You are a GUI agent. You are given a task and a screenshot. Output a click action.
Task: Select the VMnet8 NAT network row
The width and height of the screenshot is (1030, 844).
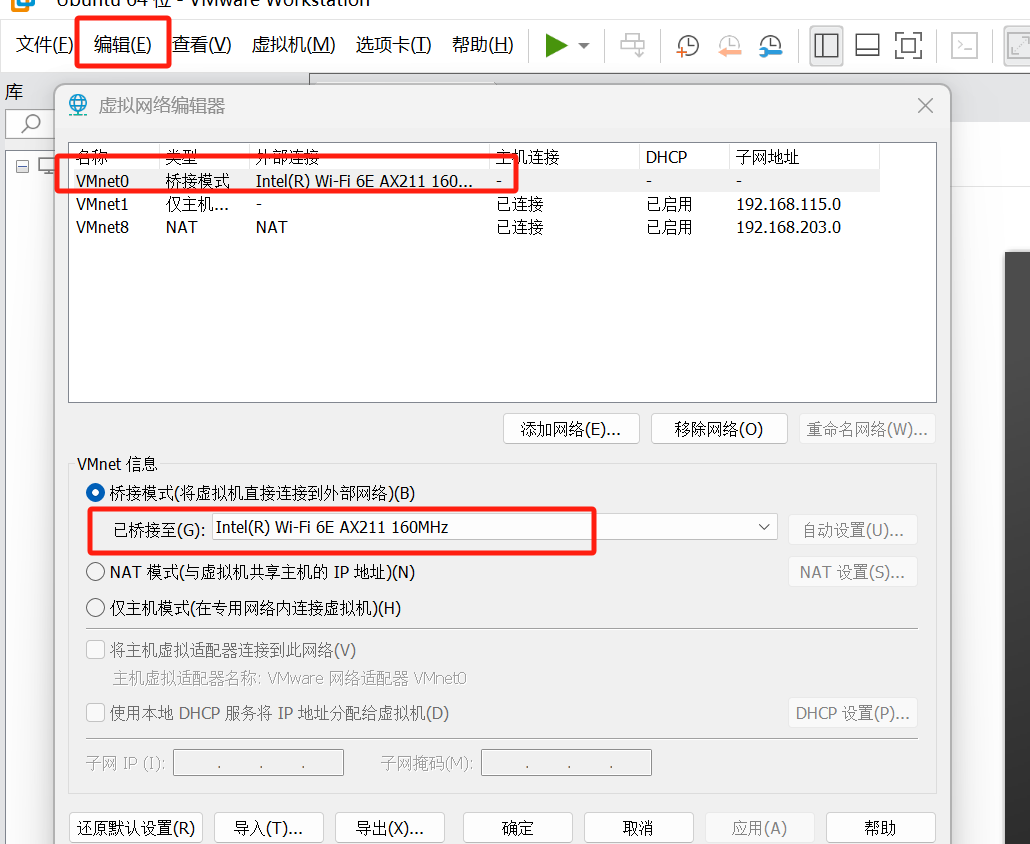point(476,227)
